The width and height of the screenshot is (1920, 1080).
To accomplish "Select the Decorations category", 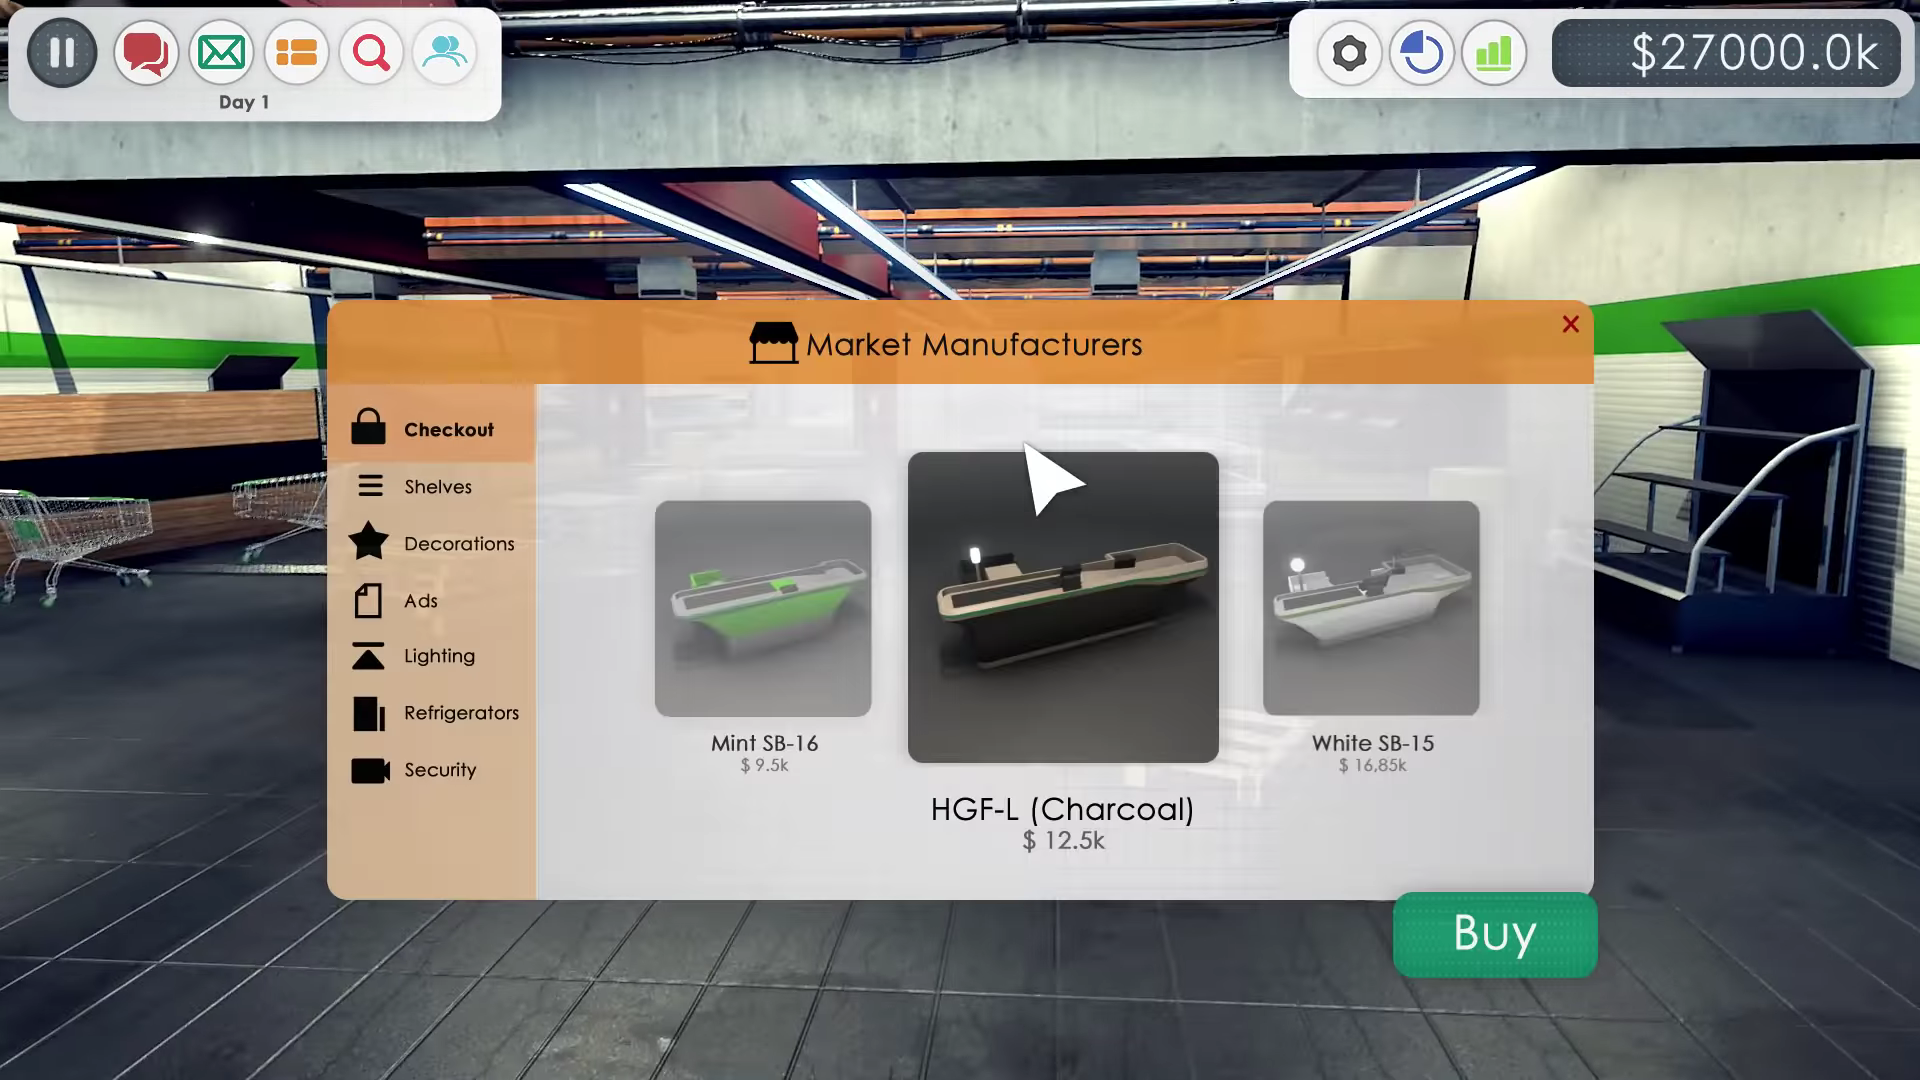I will click(x=431, y=543).
